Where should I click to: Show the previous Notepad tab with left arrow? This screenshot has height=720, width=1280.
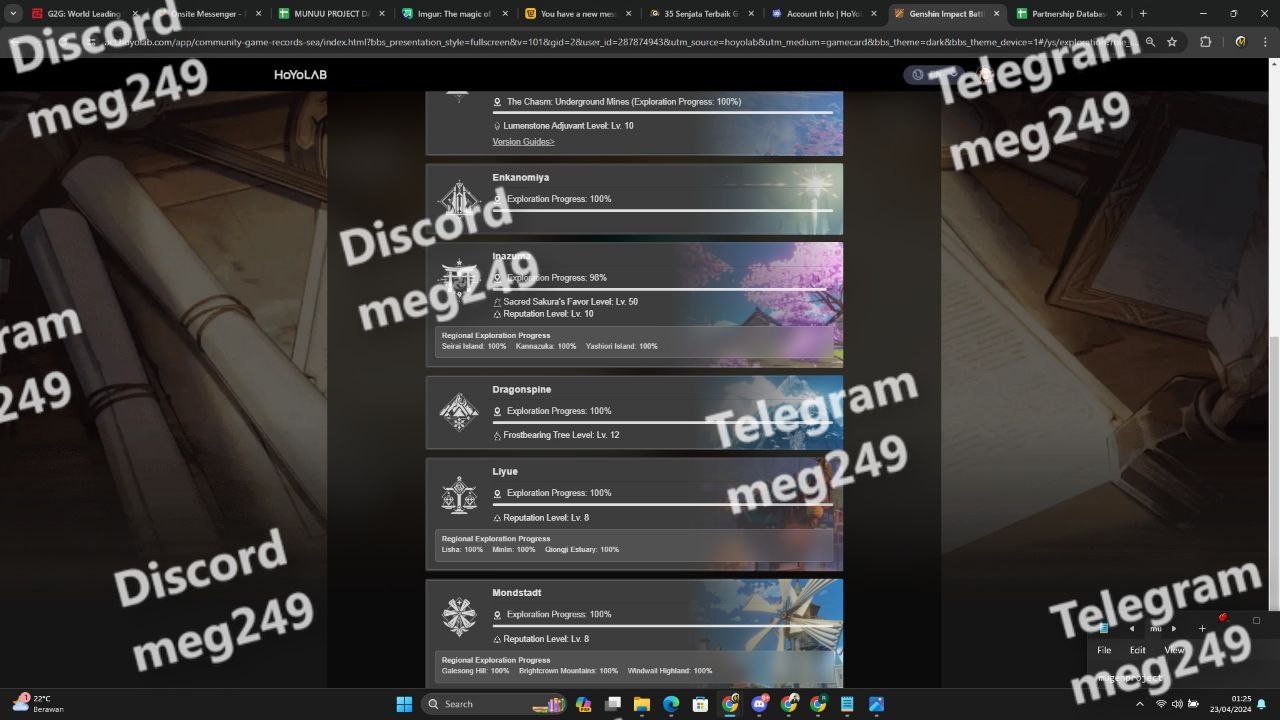1132,629
